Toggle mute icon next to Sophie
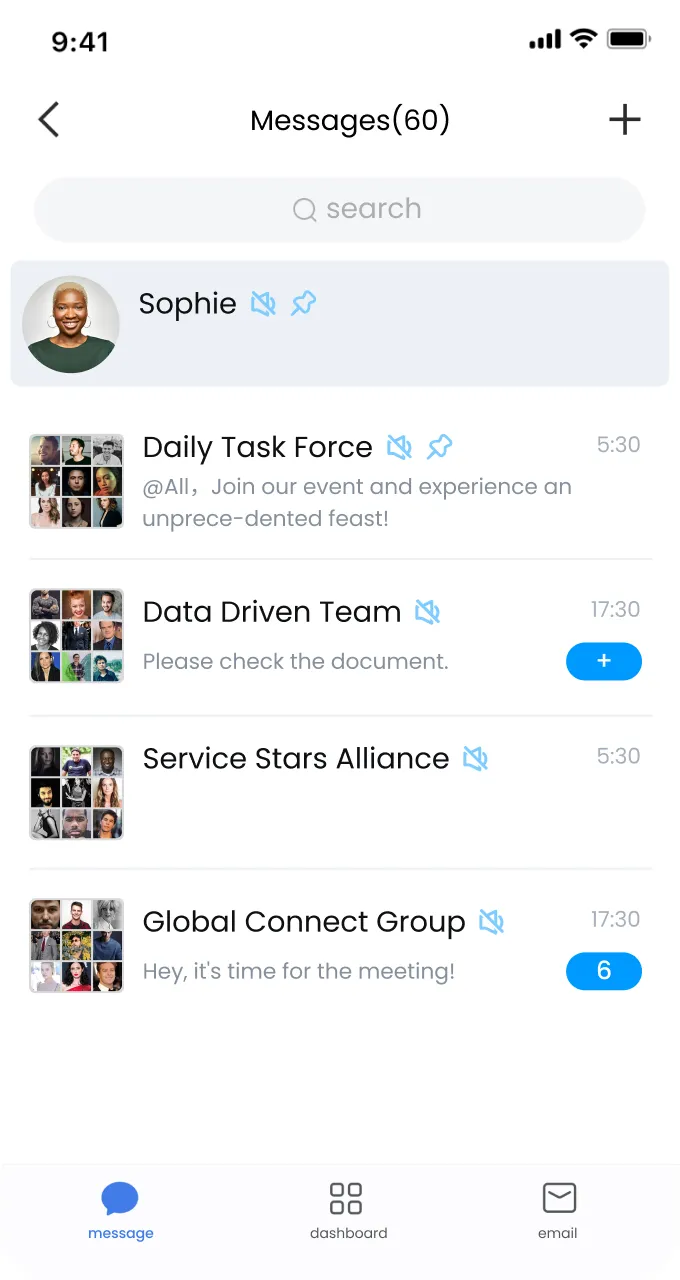680x1280 pixels. pyautogui.click(x=263, y=303)
